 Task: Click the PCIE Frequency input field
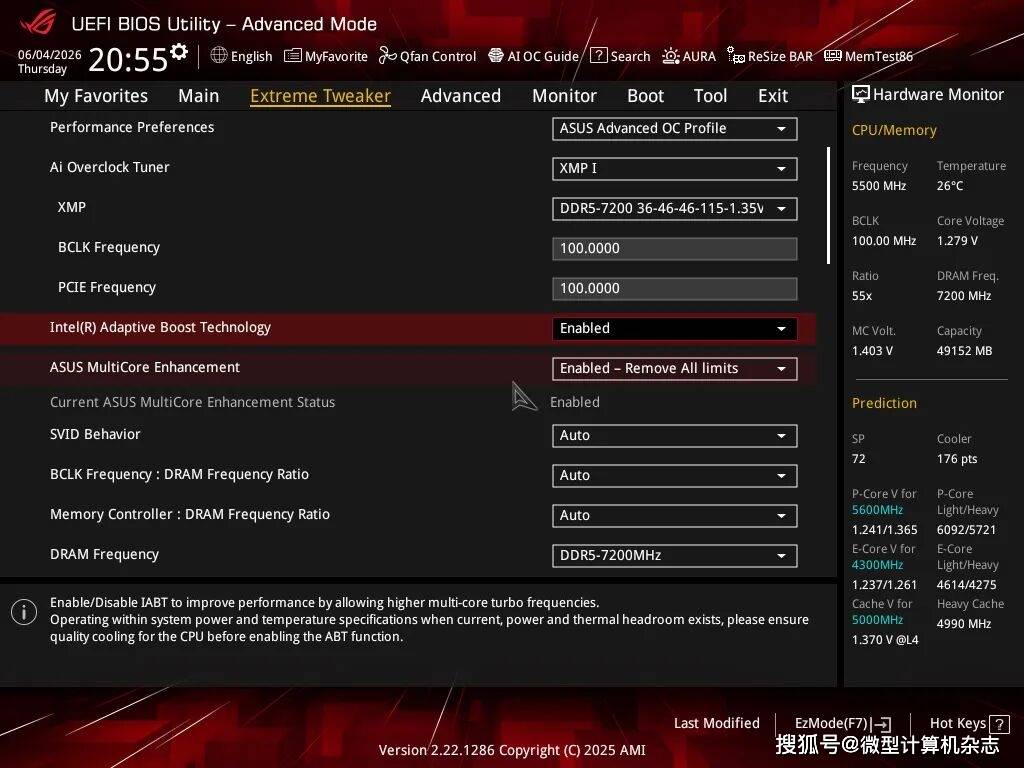(x=675, y=288)
